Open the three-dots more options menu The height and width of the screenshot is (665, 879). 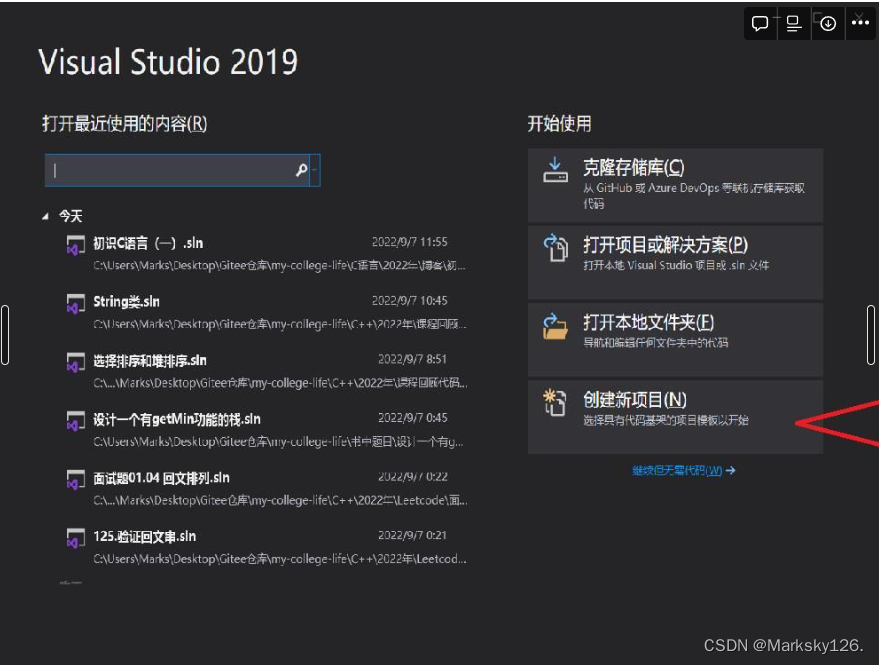(x=860, y=22)
